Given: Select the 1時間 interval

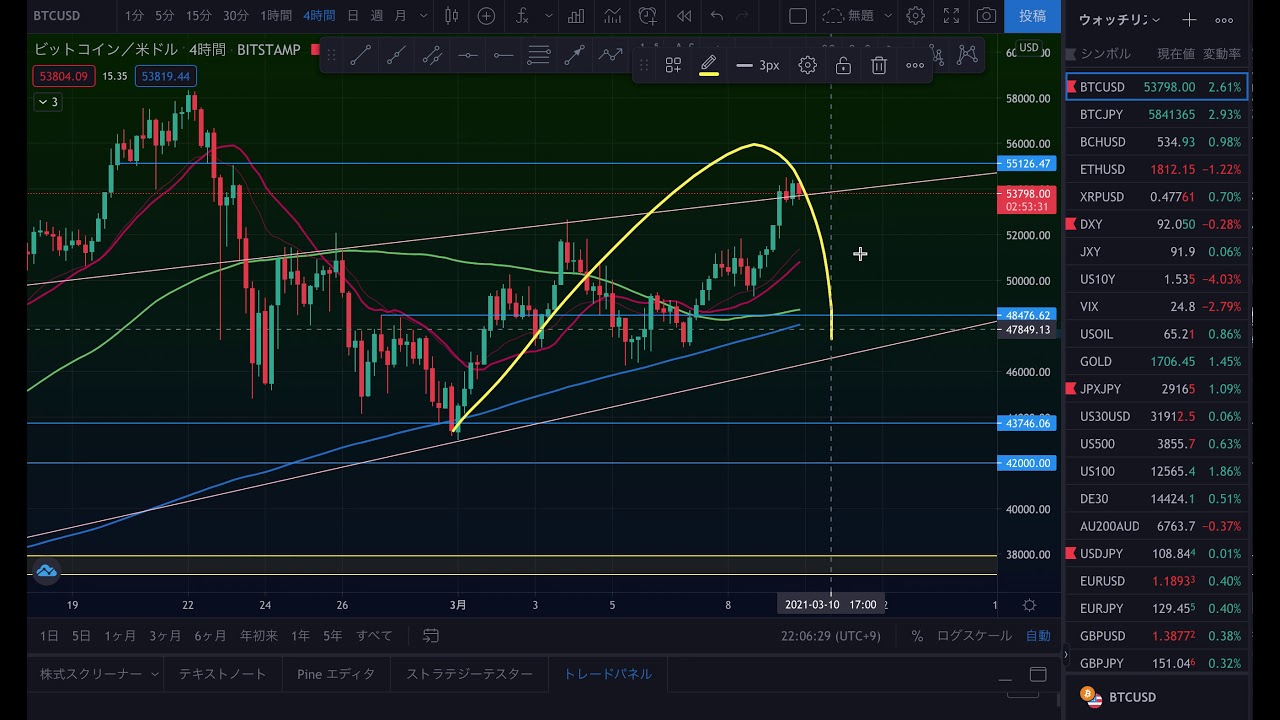Looking at the screenshot, I should coord(275,16).
